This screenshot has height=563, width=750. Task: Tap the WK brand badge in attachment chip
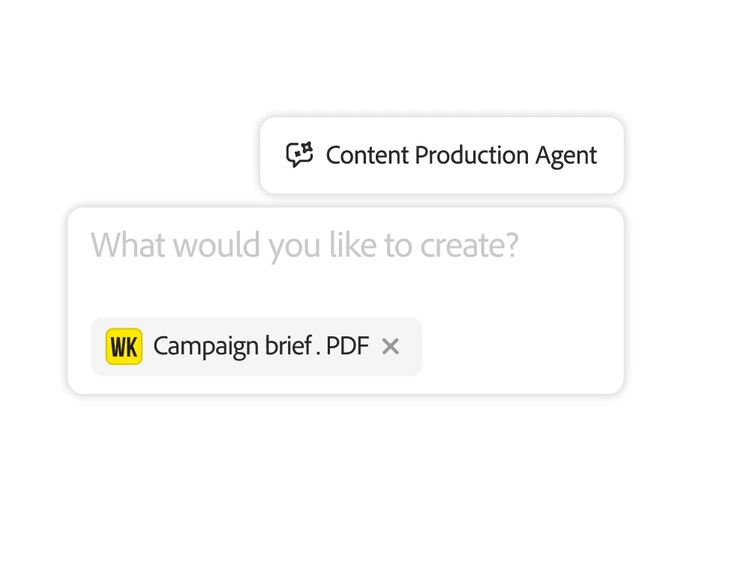click(124, 346)
